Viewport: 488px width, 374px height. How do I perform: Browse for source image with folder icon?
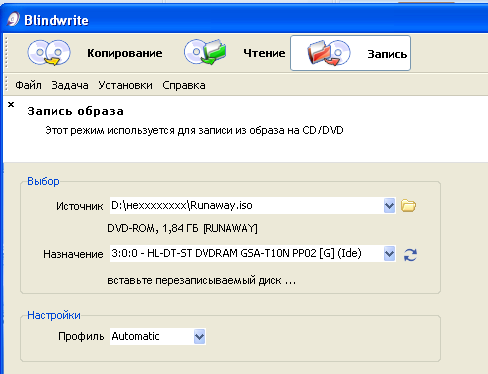[x=408, y=206]
